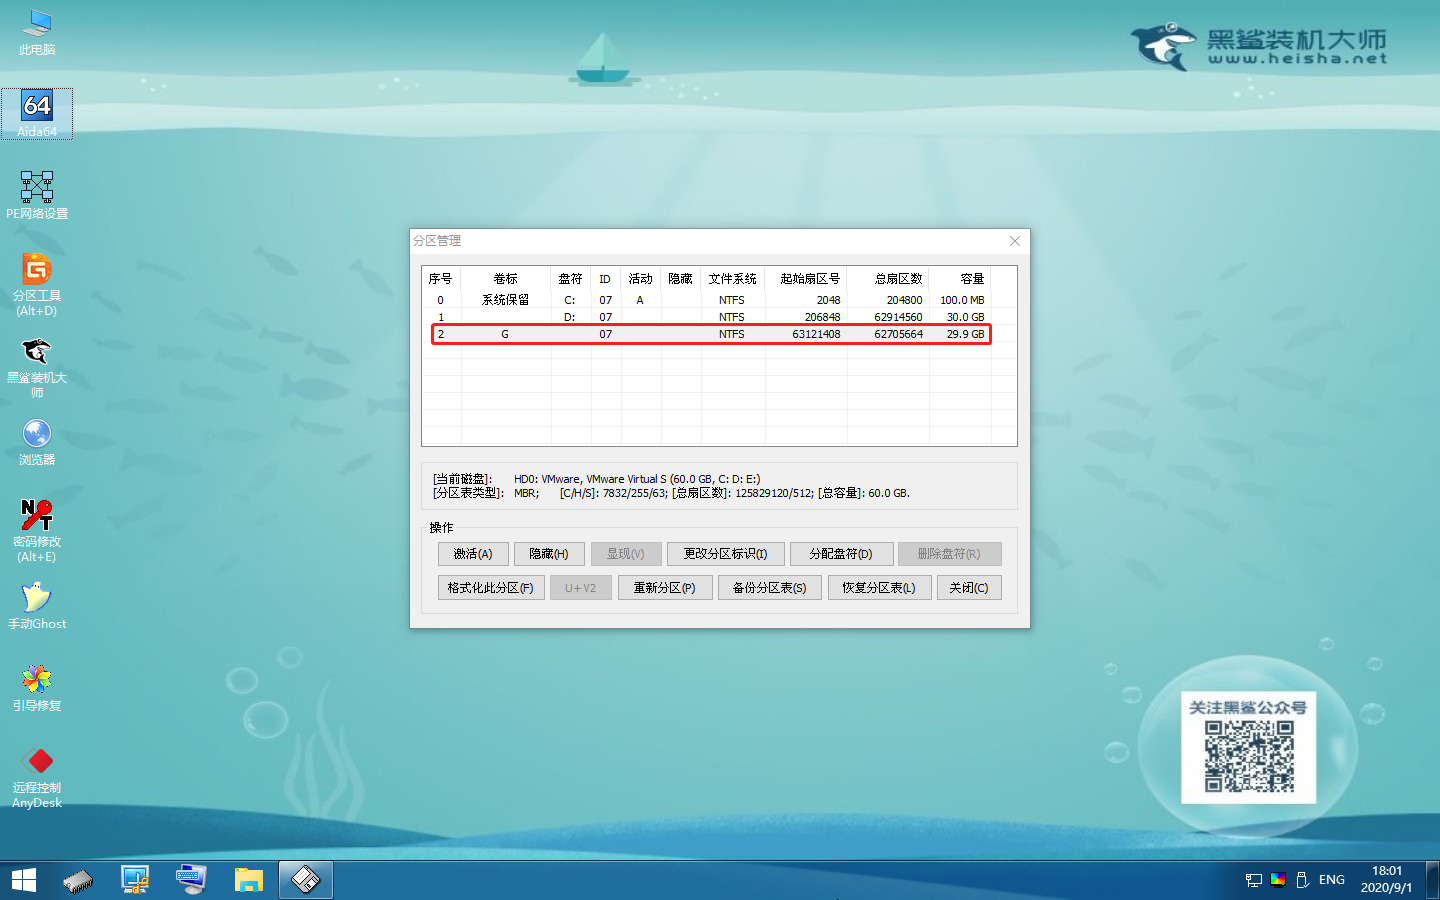Screen dimensions: 1440x900
Task: Select the floppy disk taskbar icon
Action: coord(305,880)
